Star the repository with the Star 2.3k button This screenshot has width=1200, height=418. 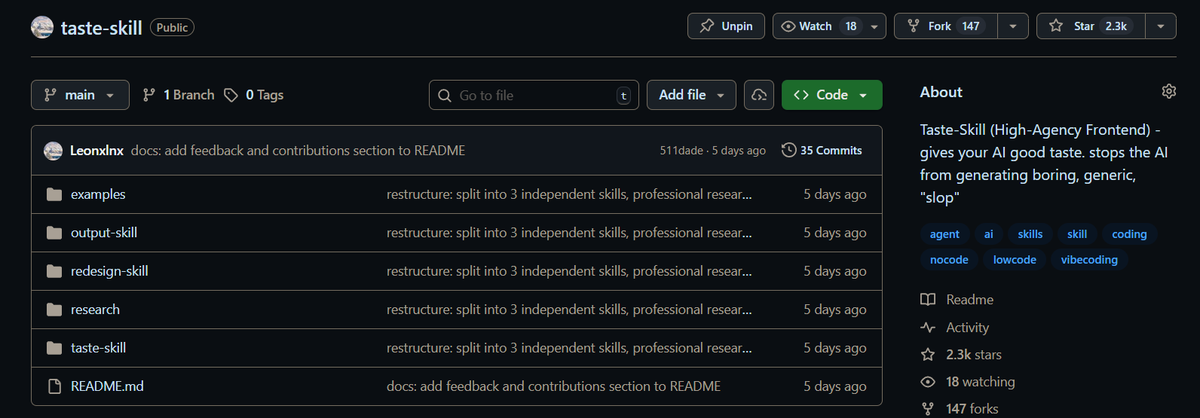pos(1089,26)
